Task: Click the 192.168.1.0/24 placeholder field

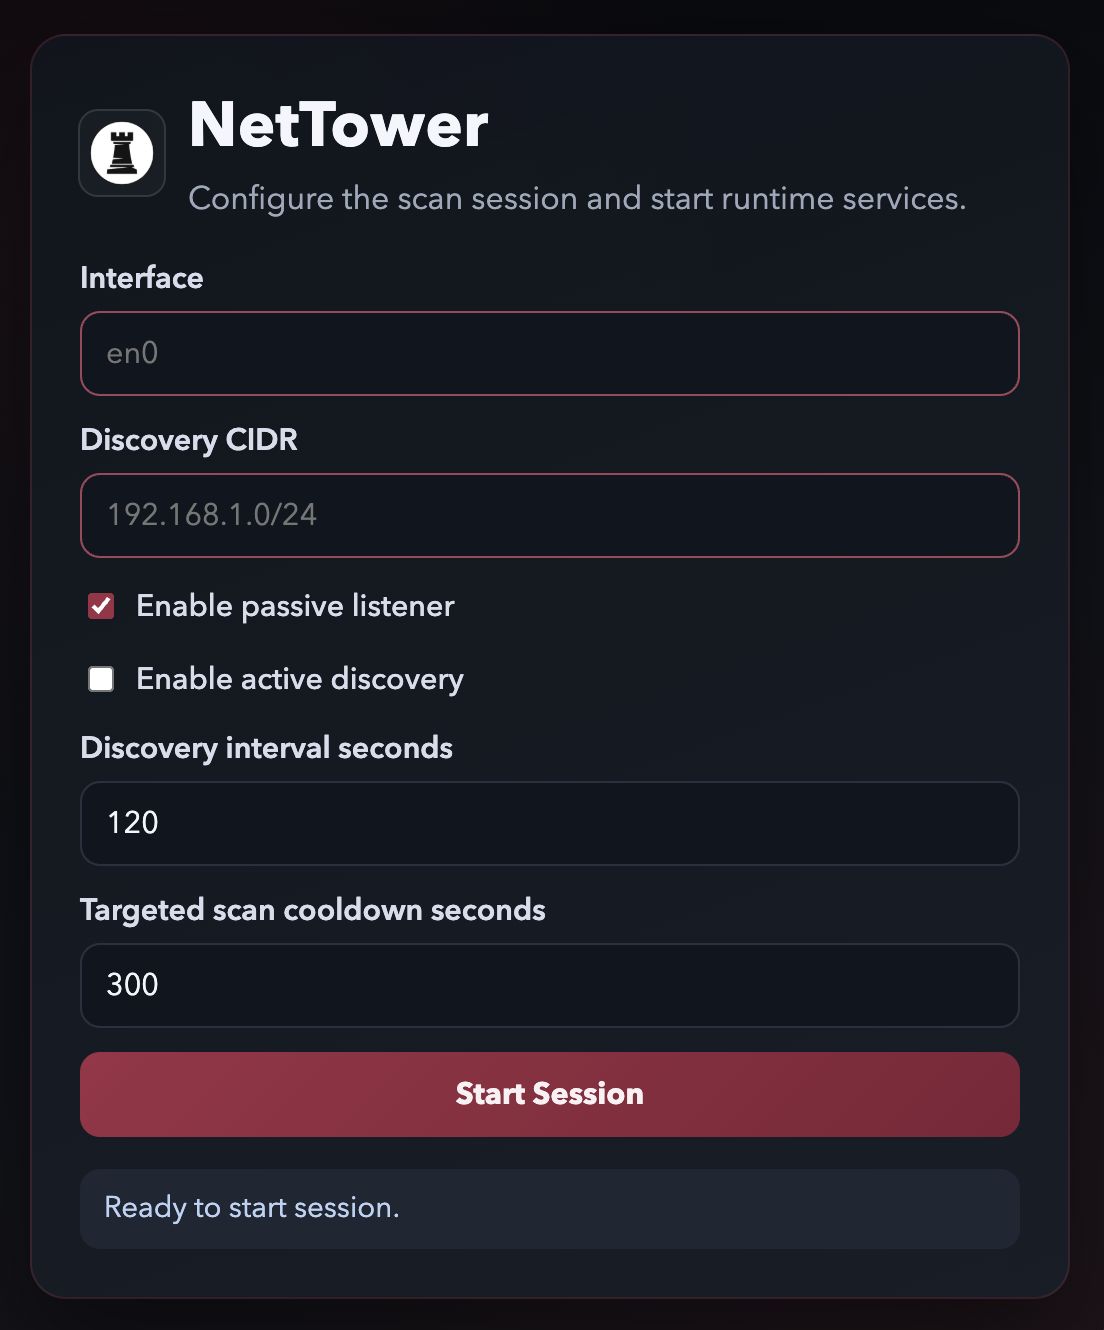Action: click(550, 515)
